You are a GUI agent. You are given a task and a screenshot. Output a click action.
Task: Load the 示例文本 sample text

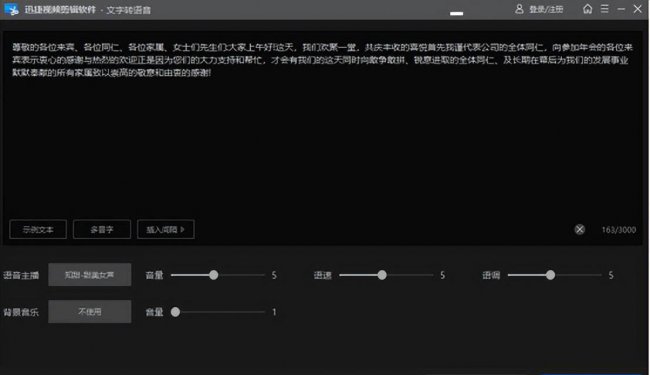(38, 229)
